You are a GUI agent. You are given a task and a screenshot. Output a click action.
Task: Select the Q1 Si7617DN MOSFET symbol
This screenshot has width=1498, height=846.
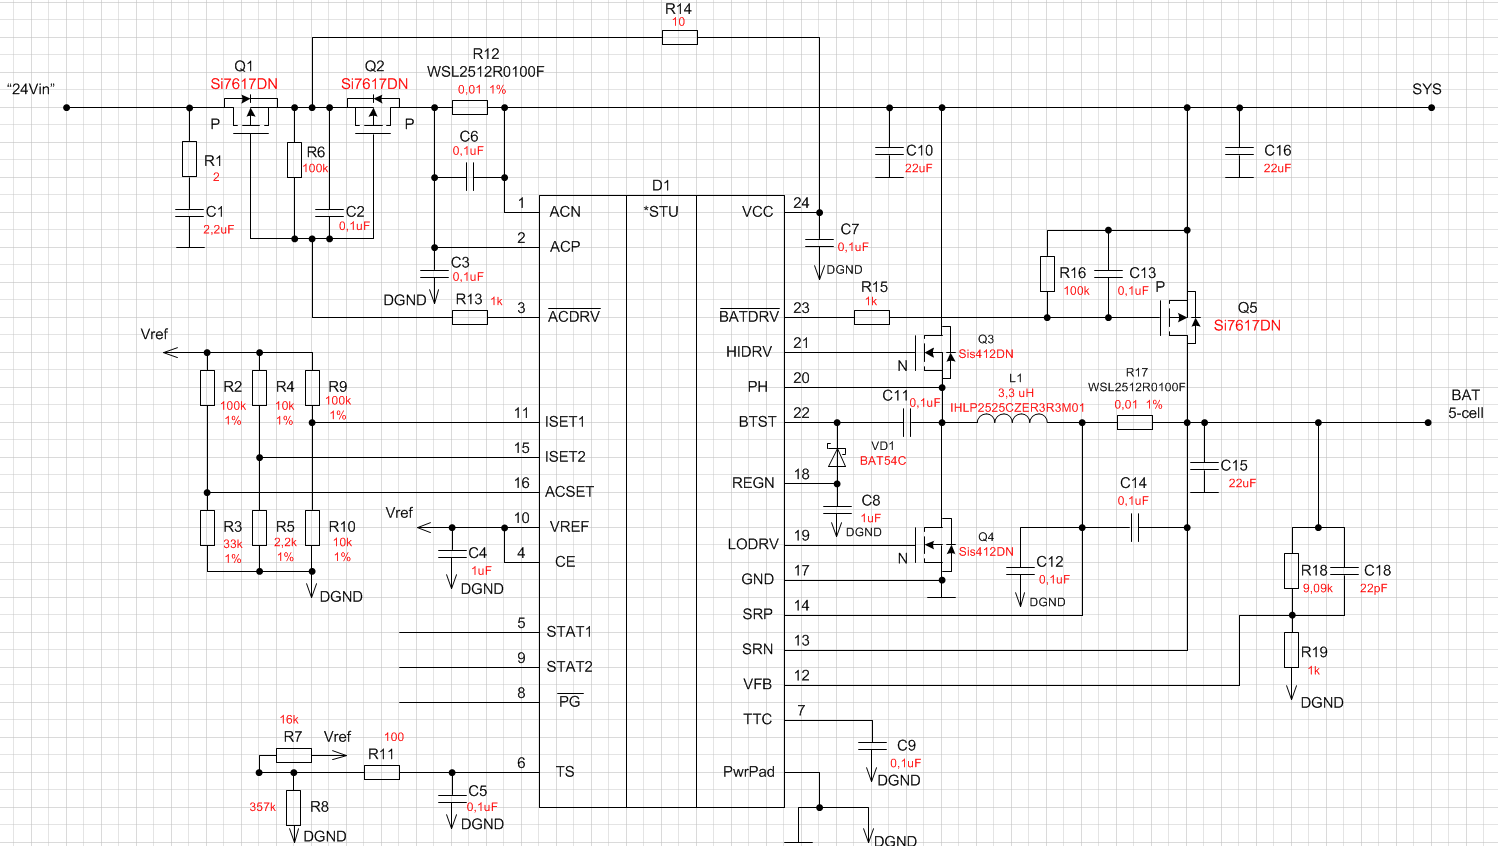pos(250,114)
